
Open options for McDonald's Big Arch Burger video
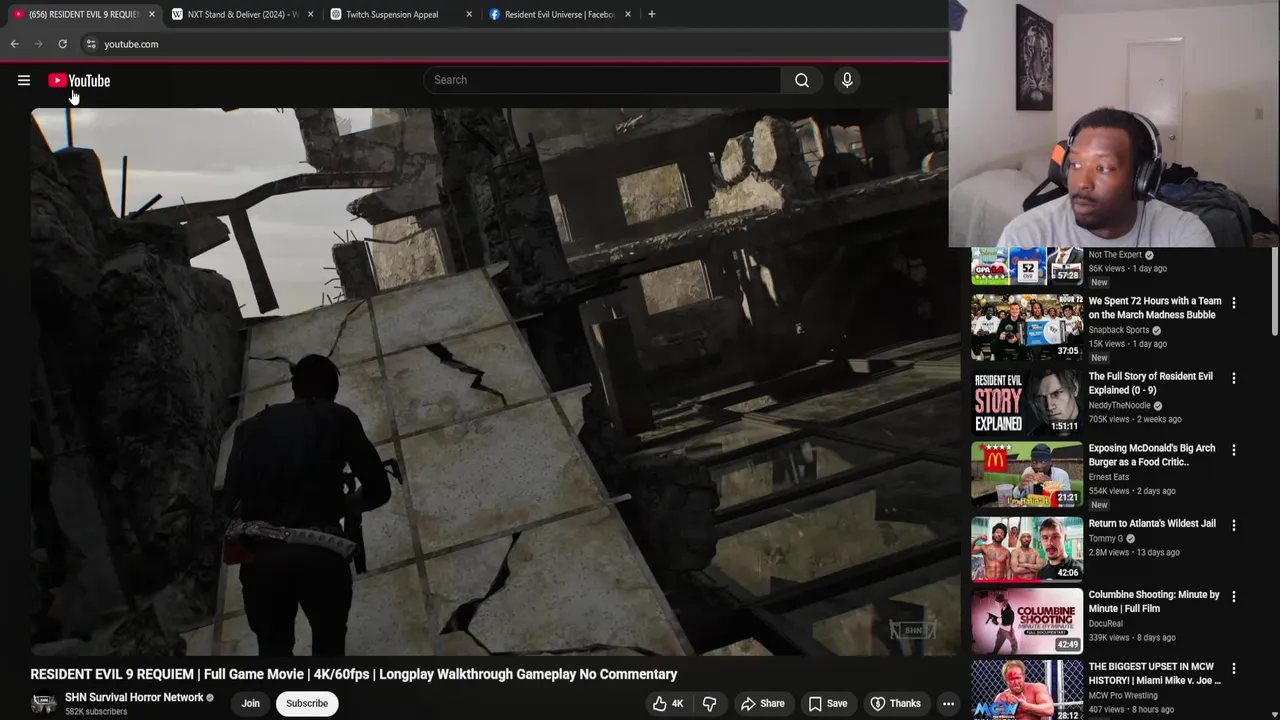point(1234,450)
